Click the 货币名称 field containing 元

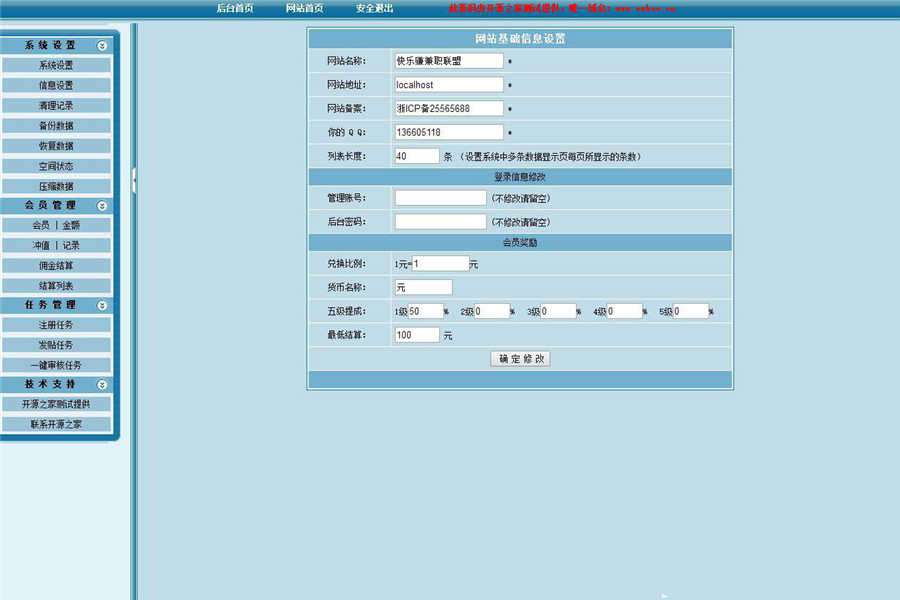pyautogui.click(x=424, y=287)
